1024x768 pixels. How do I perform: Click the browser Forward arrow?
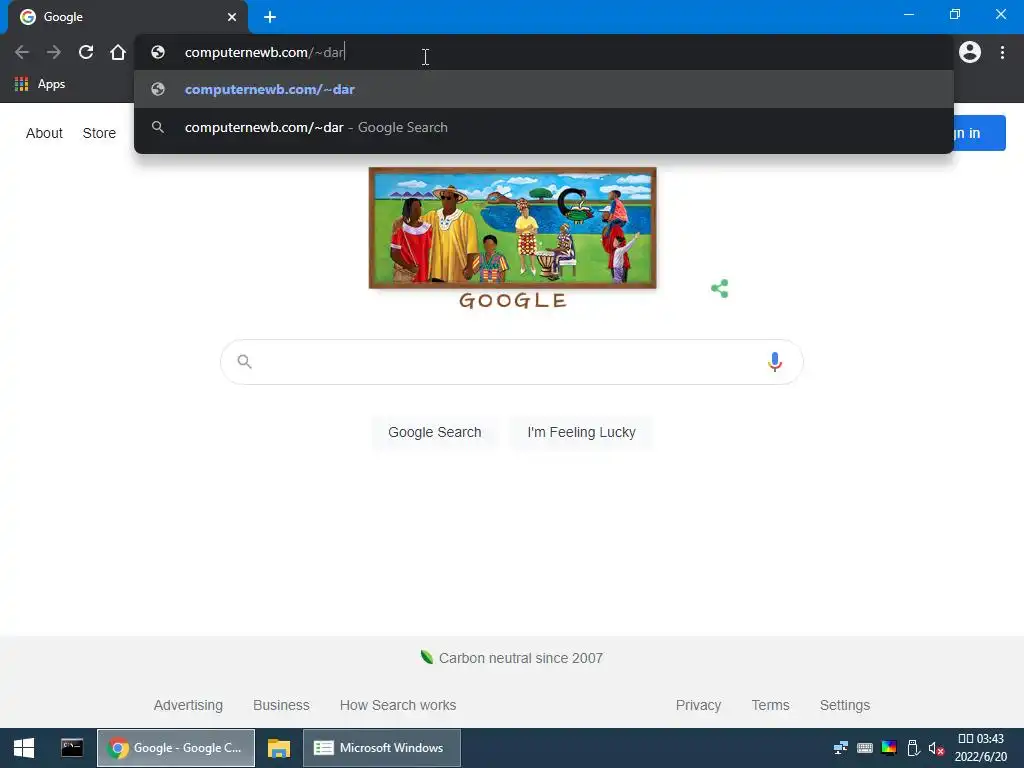[x=54, y=52]
